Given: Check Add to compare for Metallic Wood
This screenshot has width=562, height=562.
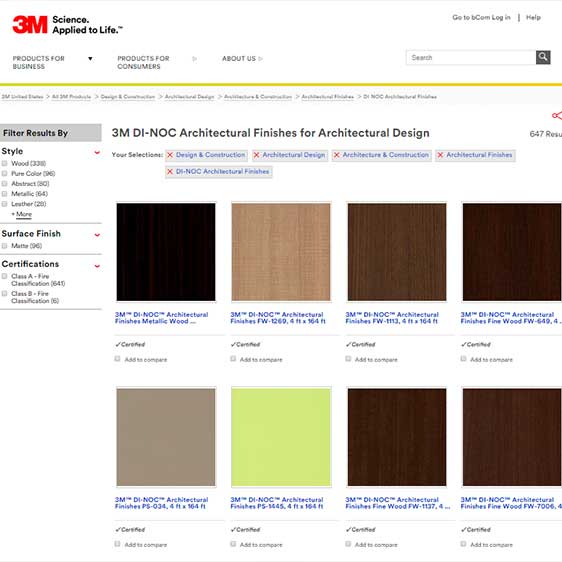Looking at the screenshot, I should coord(118,359).
